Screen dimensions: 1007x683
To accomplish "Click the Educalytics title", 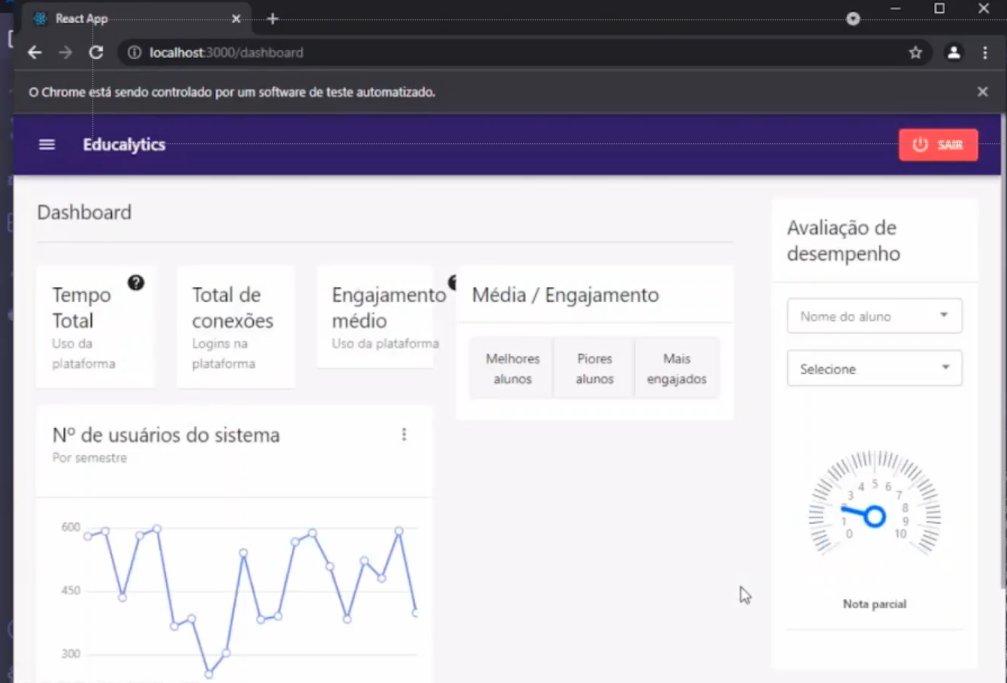I will point(124,145).
